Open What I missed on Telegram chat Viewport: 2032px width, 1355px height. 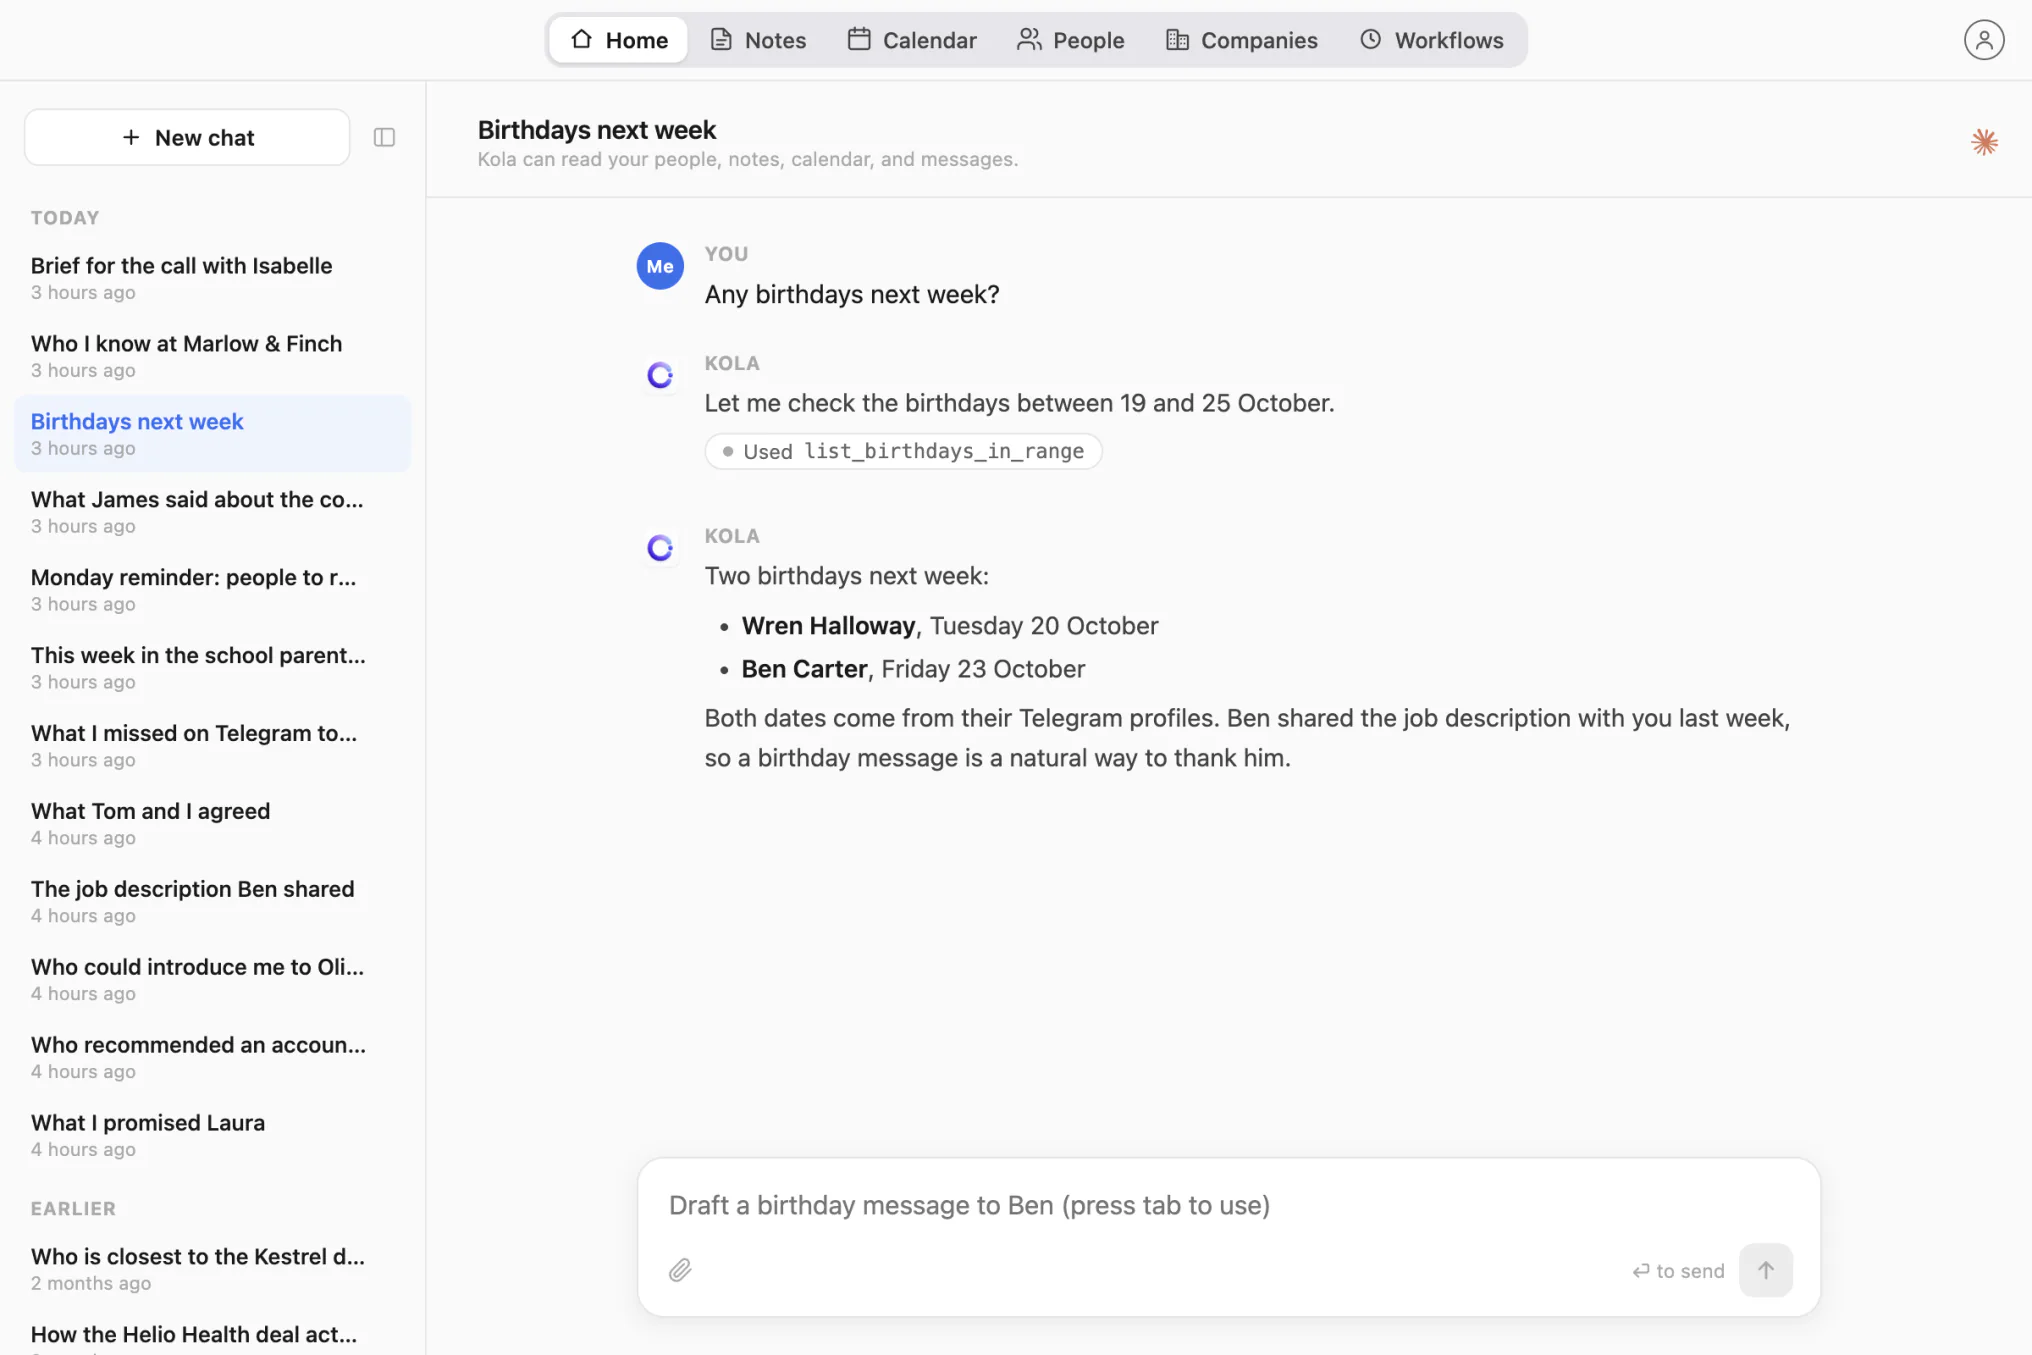coord(212,745)
